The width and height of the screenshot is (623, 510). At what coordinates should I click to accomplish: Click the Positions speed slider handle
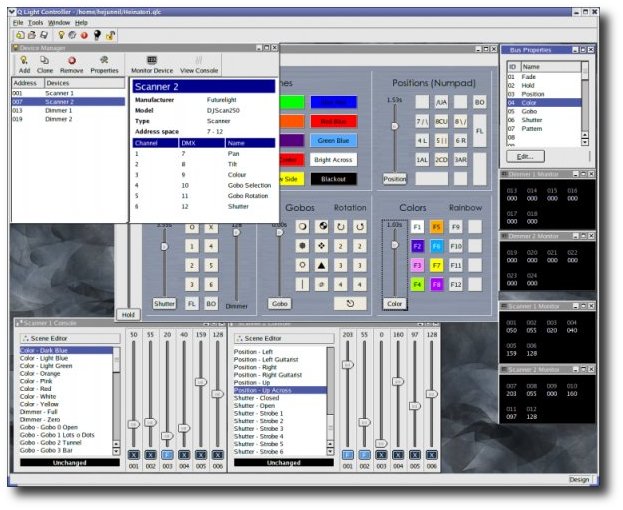pyautogui.click(x=395, y=126)
